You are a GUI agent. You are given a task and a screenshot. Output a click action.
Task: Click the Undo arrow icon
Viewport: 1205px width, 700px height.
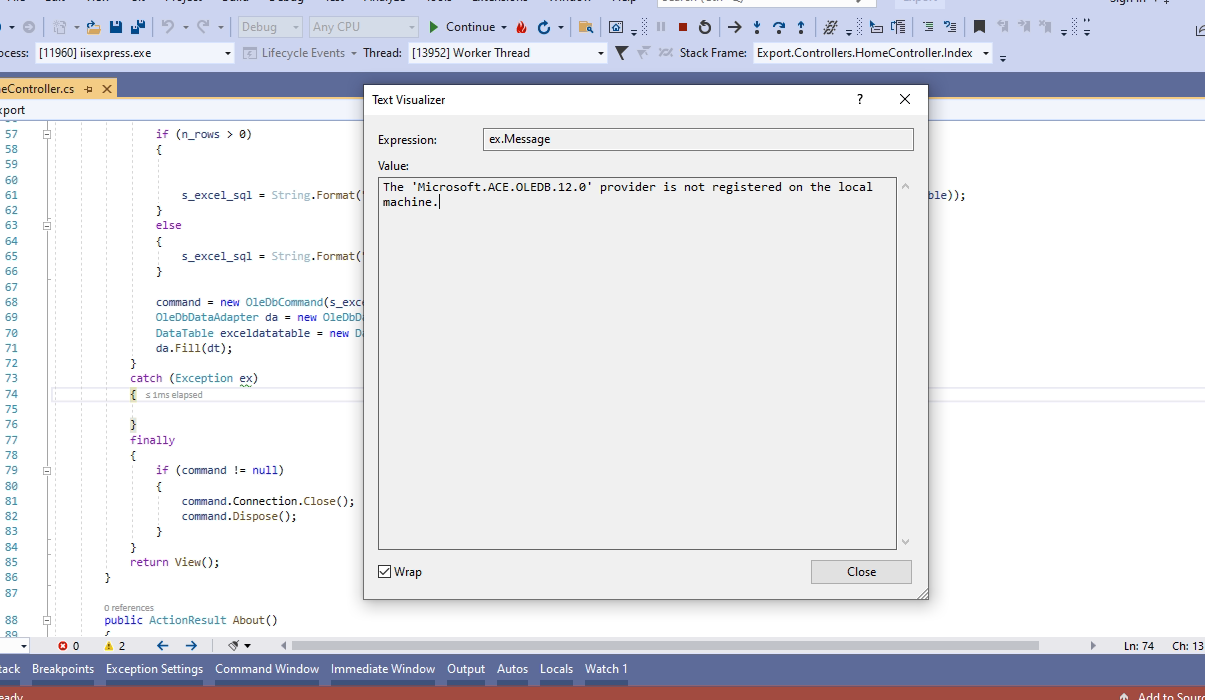[168, 27]
